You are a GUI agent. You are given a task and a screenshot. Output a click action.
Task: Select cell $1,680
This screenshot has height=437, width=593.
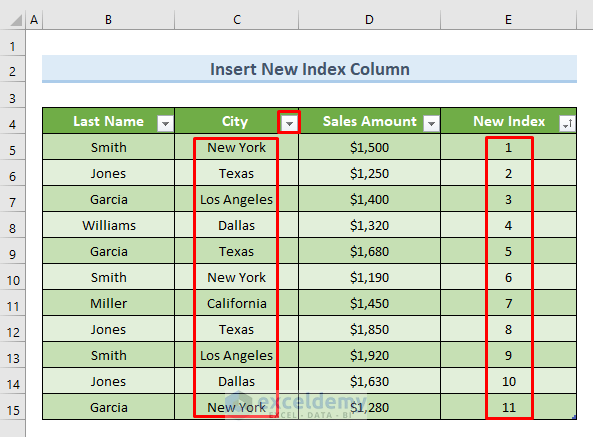coord(369,251)
